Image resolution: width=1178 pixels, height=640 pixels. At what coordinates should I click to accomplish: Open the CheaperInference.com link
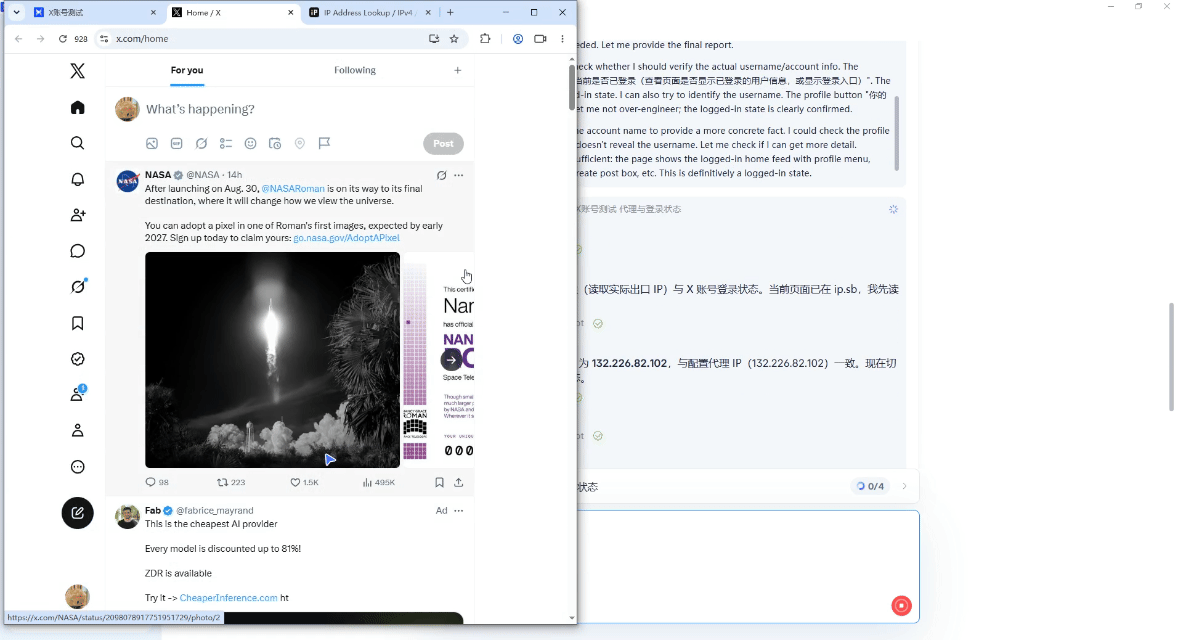228,598
